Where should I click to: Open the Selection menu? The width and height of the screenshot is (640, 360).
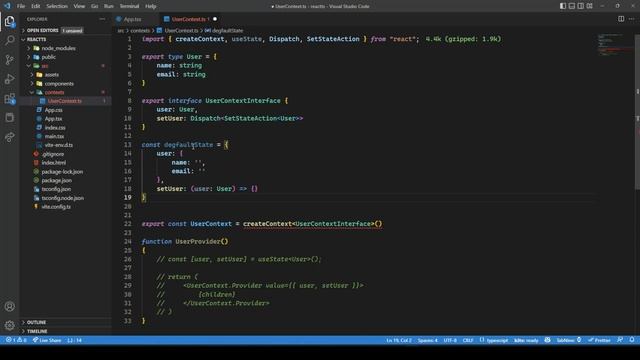pos(57,6)
